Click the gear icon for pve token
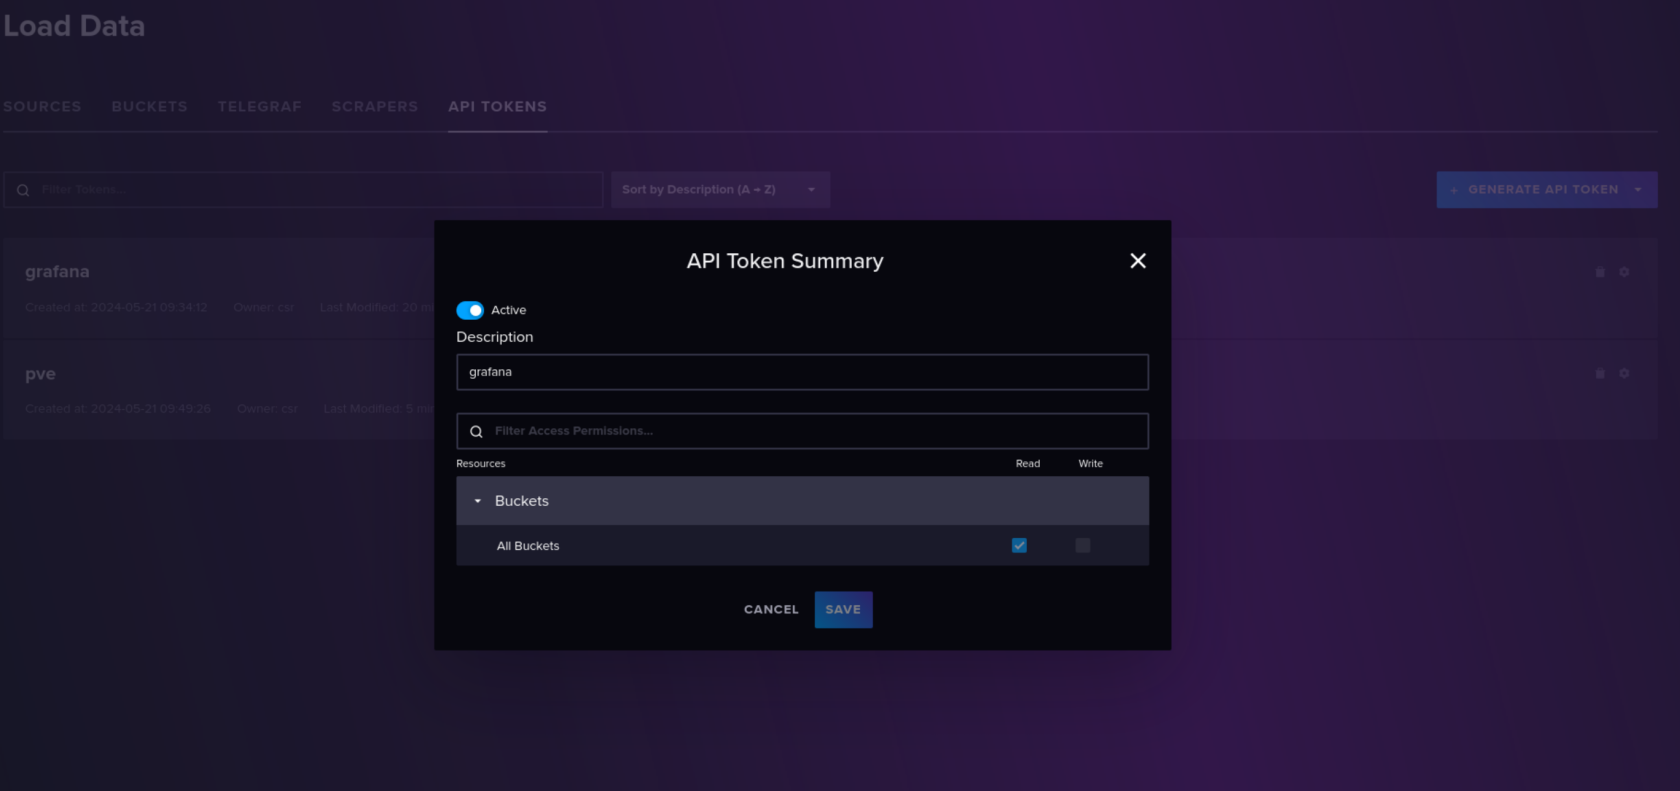The image size is (1680, 791). pyautogui.click(x=1624, y=374)
